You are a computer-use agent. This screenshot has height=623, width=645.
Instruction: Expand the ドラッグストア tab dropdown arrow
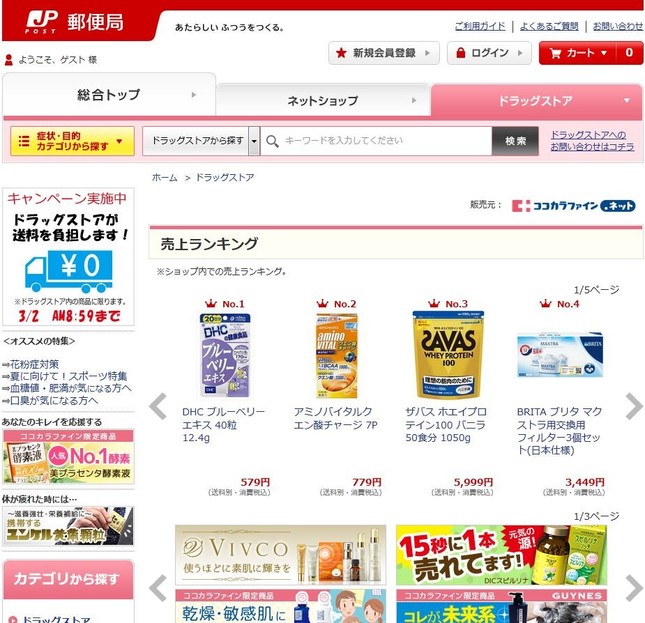(627, 100)
